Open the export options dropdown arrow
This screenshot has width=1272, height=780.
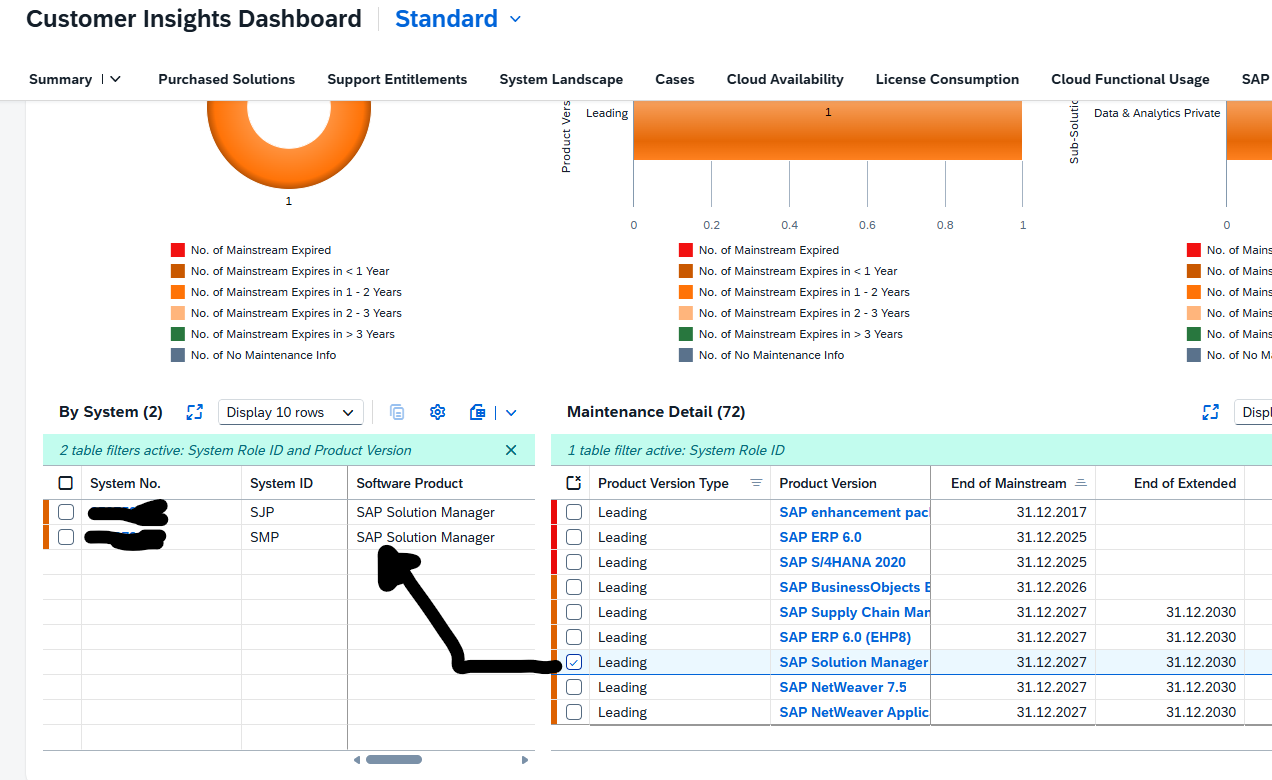tap(511, 412)
